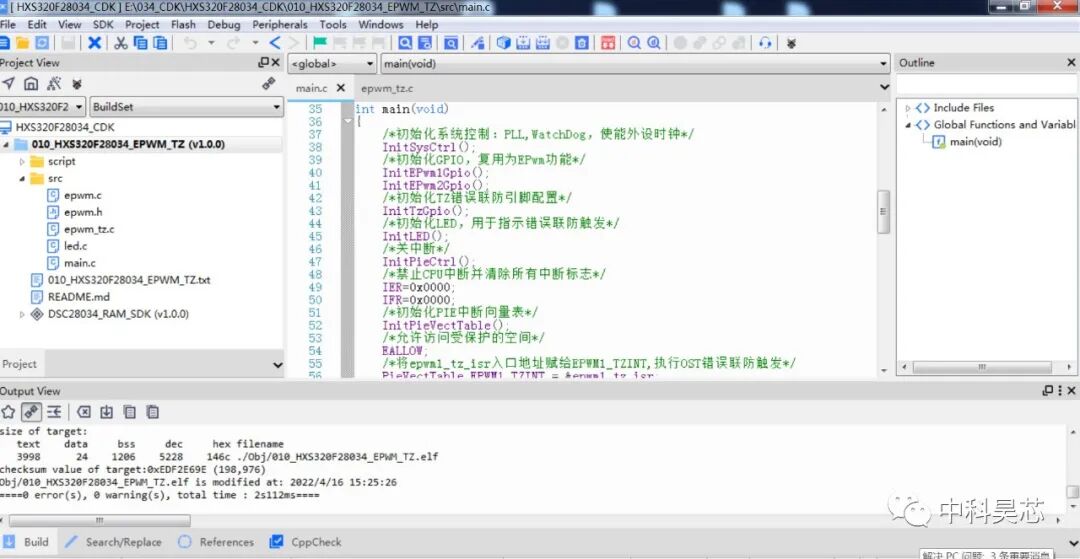Toggle the green bookmark flag icon
This screenshot has width=1080, height=559.
point(320,43)
